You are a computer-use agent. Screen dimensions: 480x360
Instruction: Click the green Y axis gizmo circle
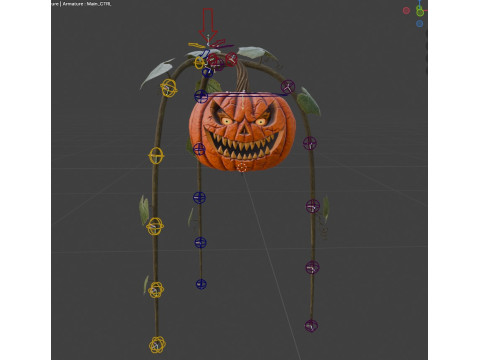(x=420, y=13)
